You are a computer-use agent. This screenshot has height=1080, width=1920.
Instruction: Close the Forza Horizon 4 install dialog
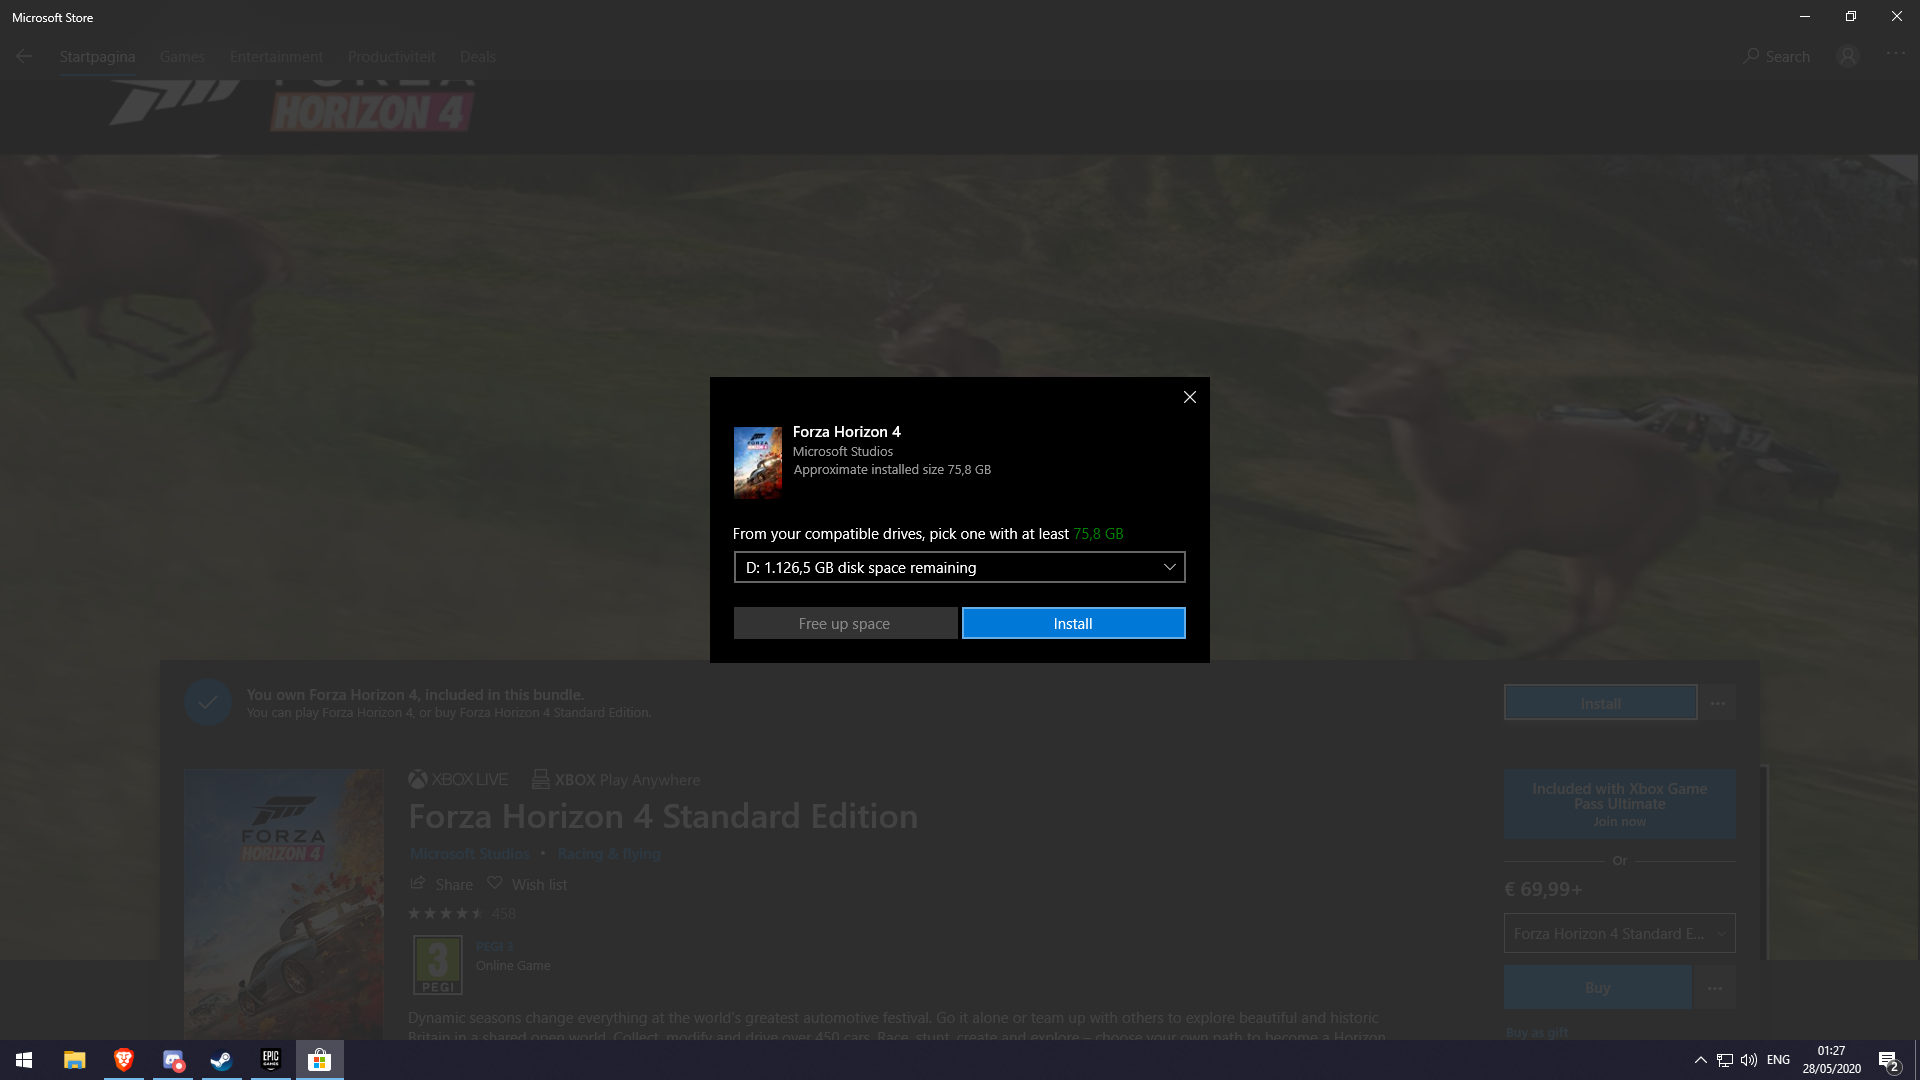pos(1189,397)
